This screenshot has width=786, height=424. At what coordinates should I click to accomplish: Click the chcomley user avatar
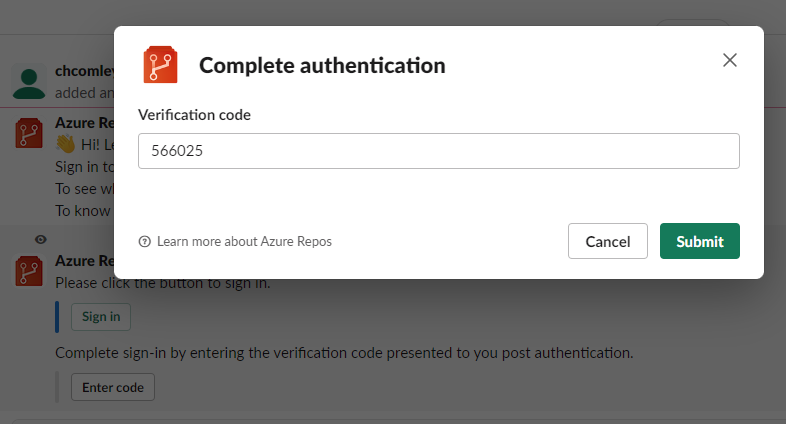31,82
